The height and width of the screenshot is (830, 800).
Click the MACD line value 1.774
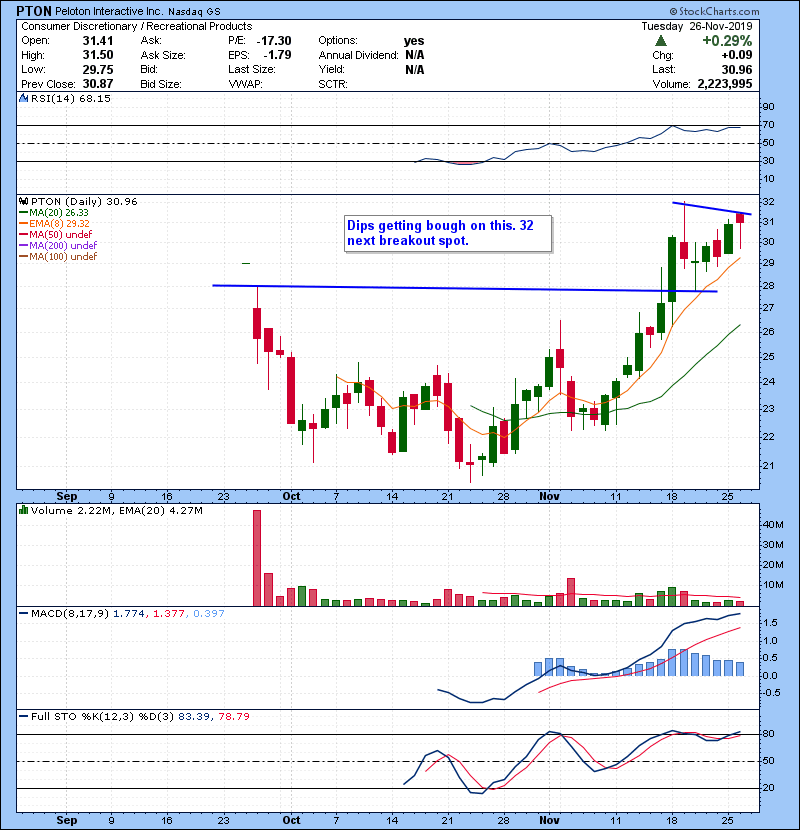point(129,614)
